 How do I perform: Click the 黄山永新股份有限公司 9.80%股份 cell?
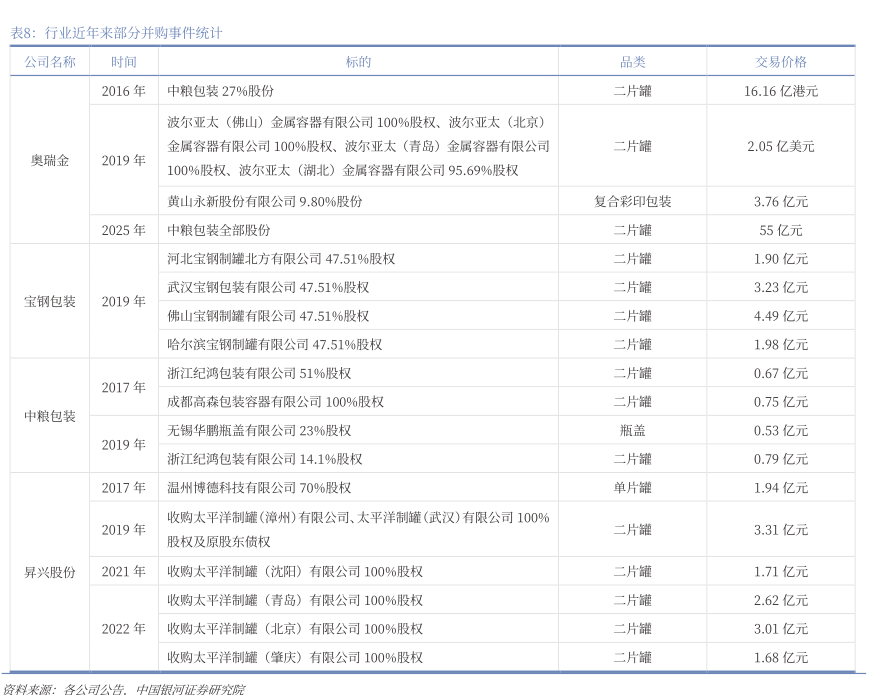click(x=265, y=201)
